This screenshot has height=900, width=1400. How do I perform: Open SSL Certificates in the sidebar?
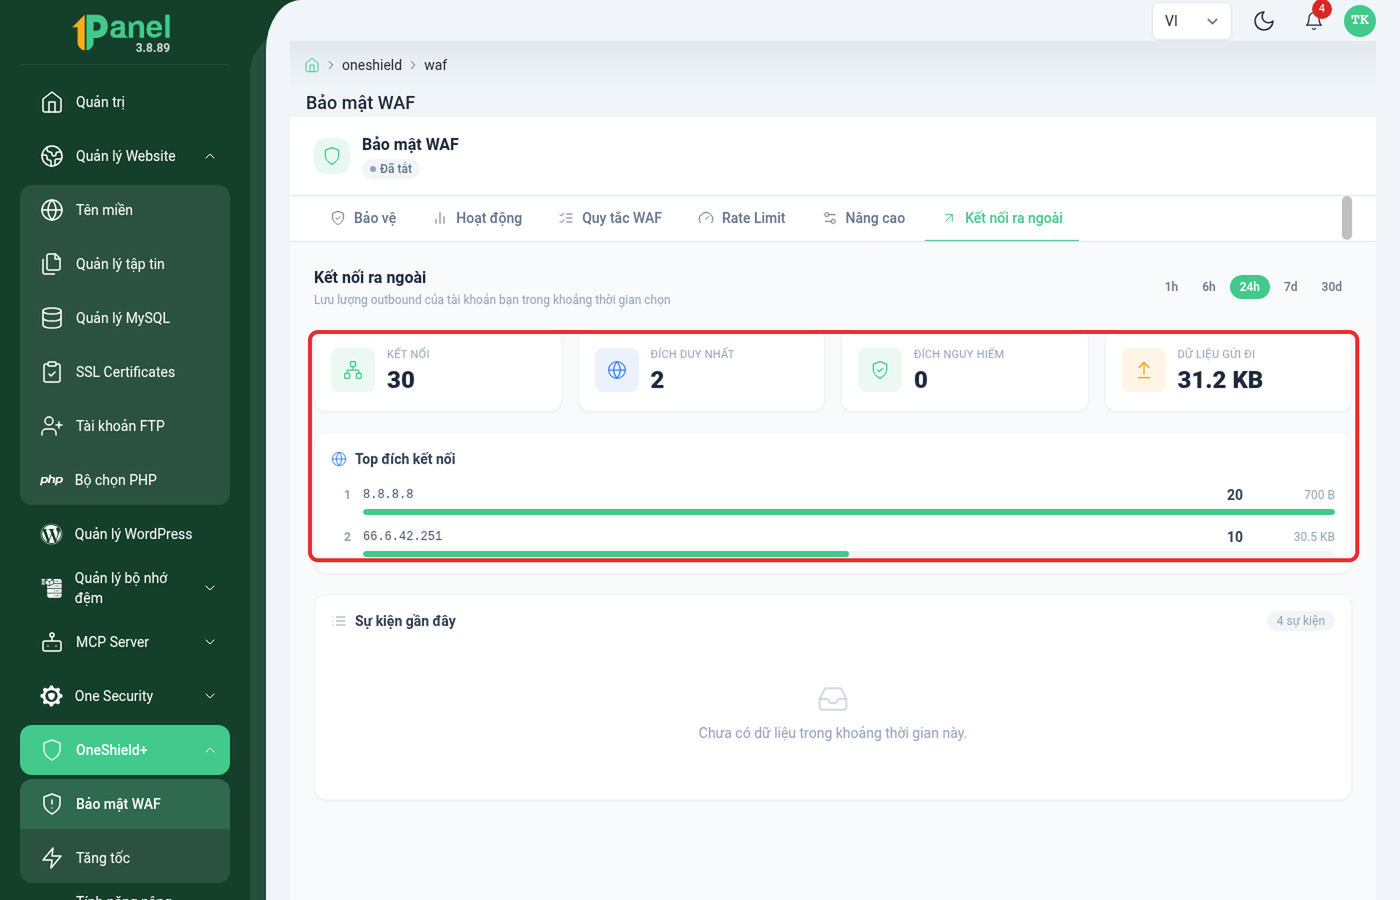click(125, 372)
